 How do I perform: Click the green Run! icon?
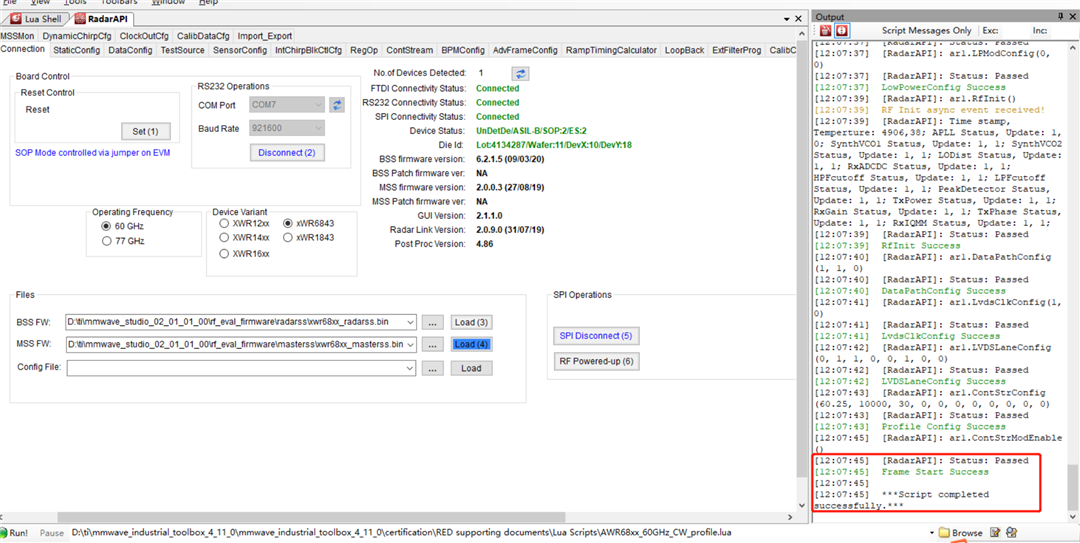4,533
